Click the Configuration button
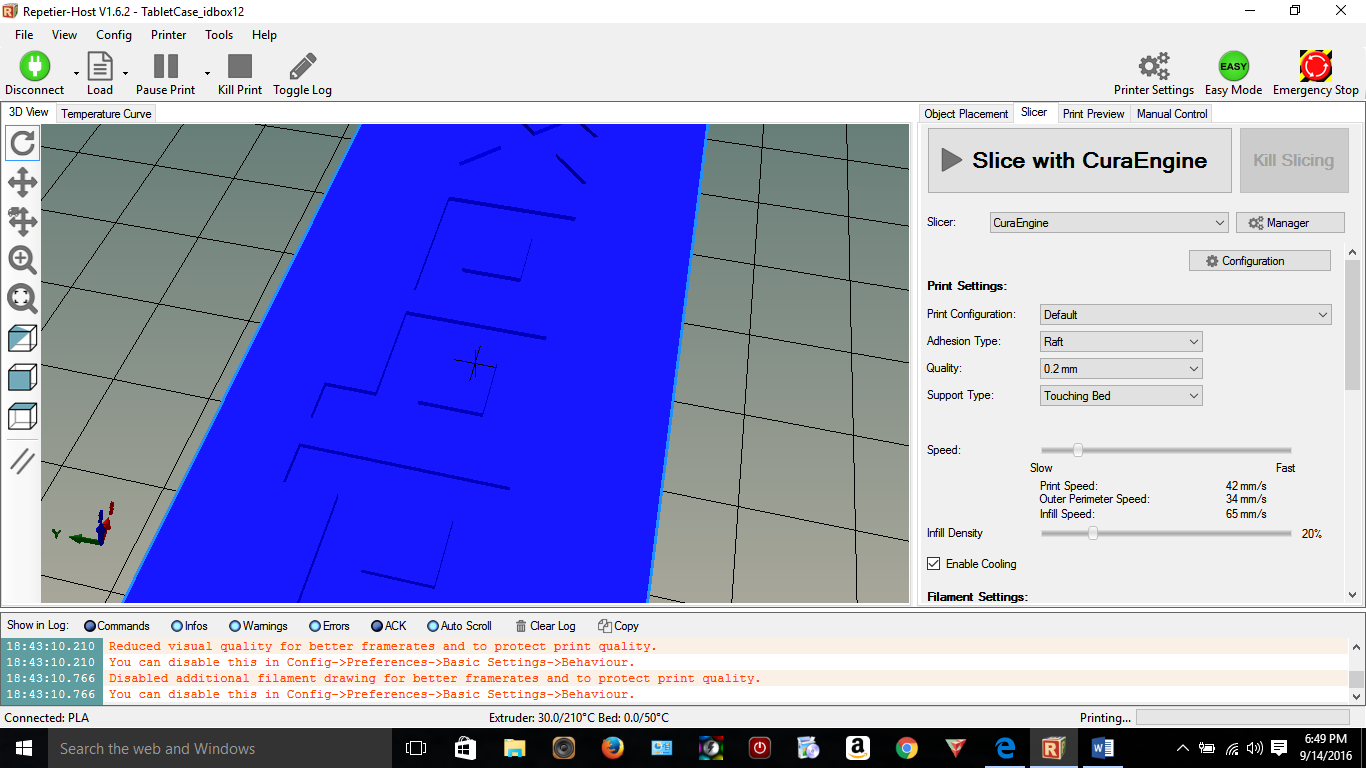 1260,261
